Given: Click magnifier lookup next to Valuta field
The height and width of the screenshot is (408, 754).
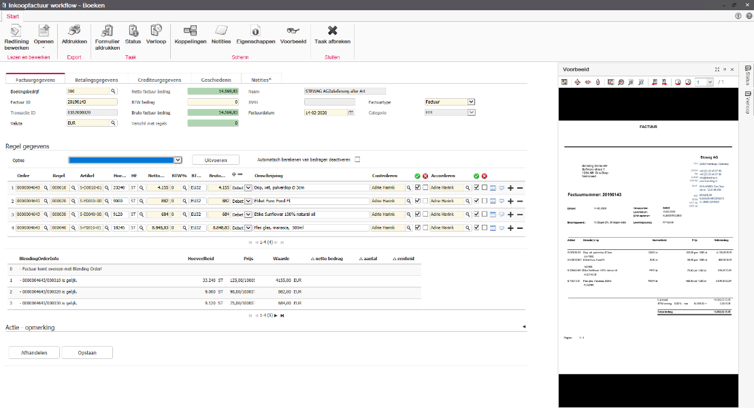Looking at the screenshot, I should pos(113,123).
